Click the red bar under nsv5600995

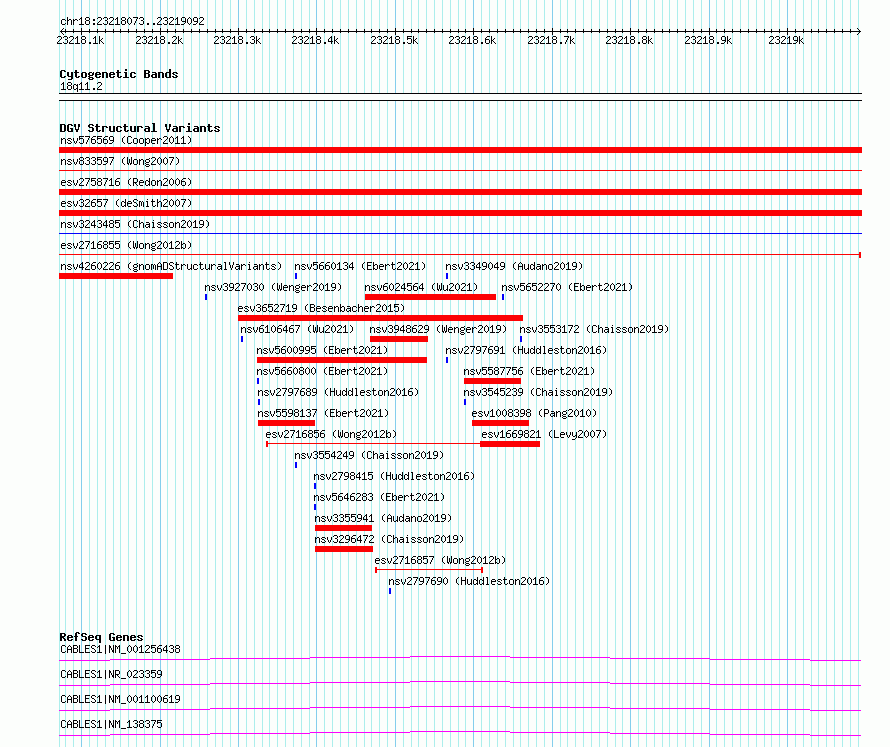point(342,360)
